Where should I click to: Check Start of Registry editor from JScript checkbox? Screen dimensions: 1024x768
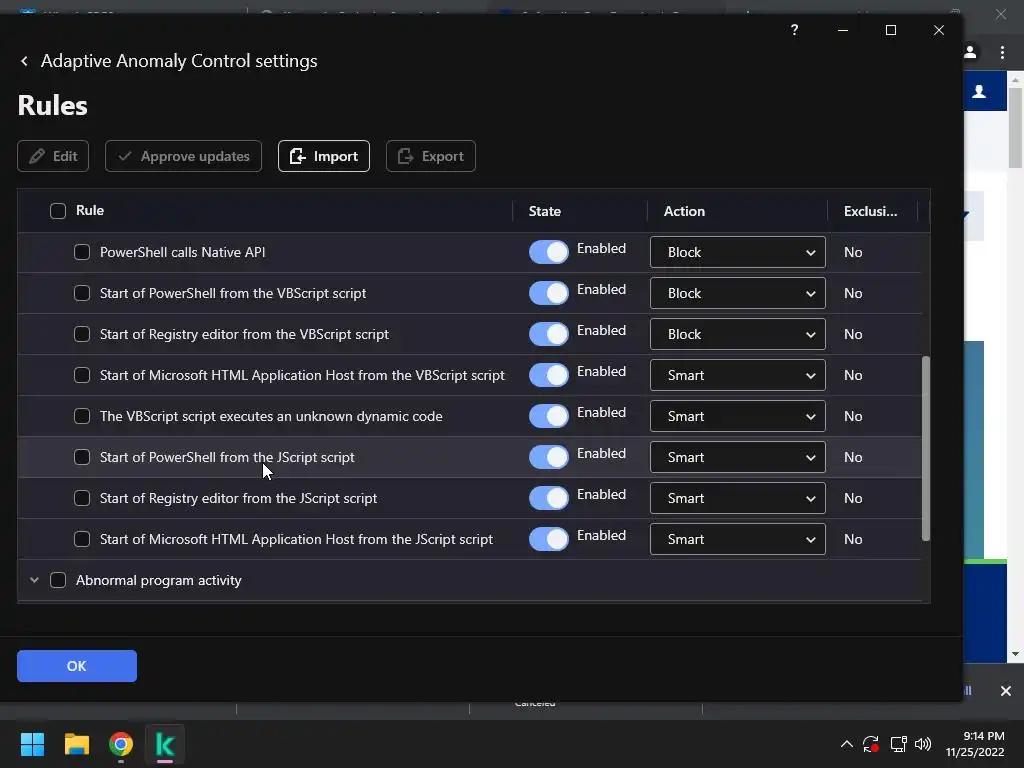click(x=82, y=498)
